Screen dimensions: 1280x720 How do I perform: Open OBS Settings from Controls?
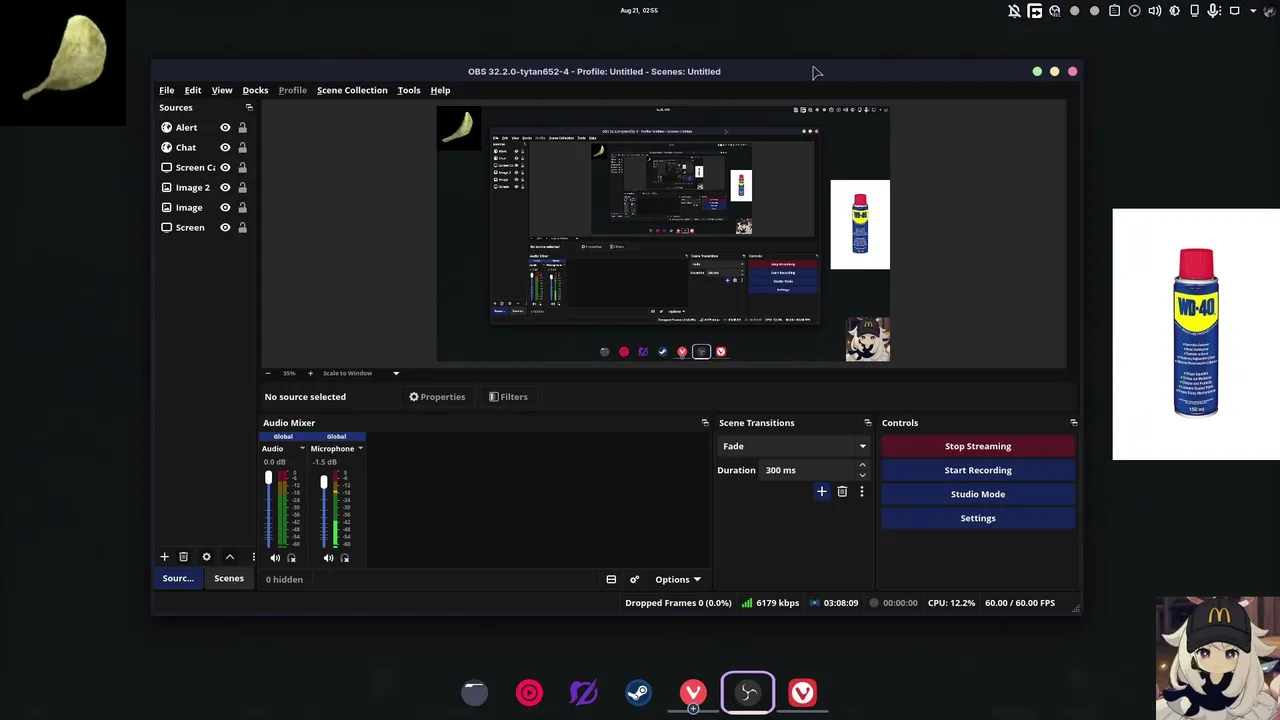978,518
